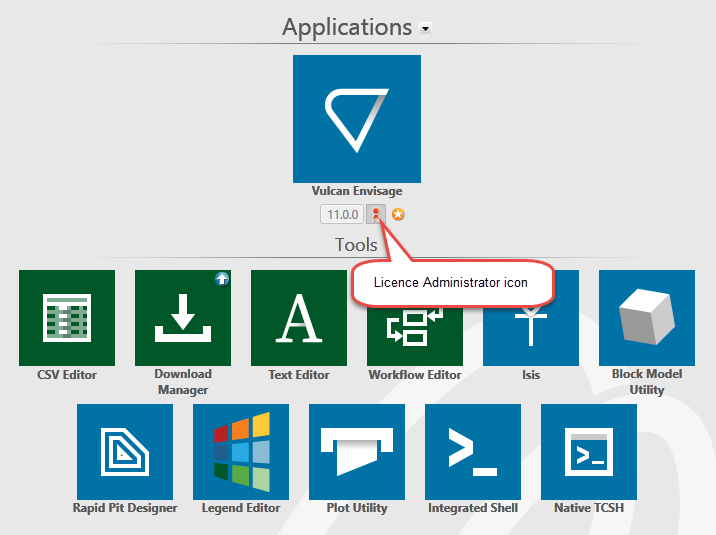716x535 pixels.
Task: Launch the Native TCSH tile
Action: pyautogui.click(x=589, y=451)
